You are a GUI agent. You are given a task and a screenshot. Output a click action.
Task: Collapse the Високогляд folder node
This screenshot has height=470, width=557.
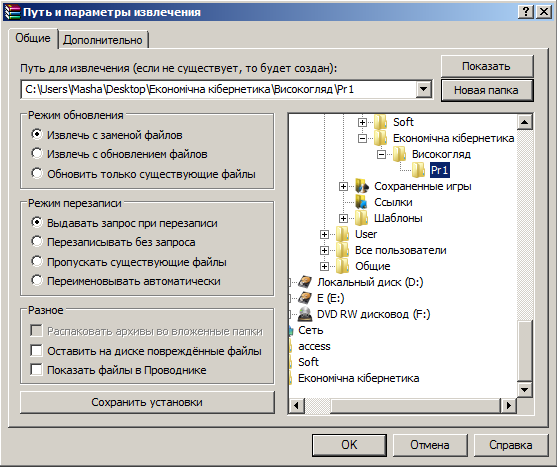(381, 154)
